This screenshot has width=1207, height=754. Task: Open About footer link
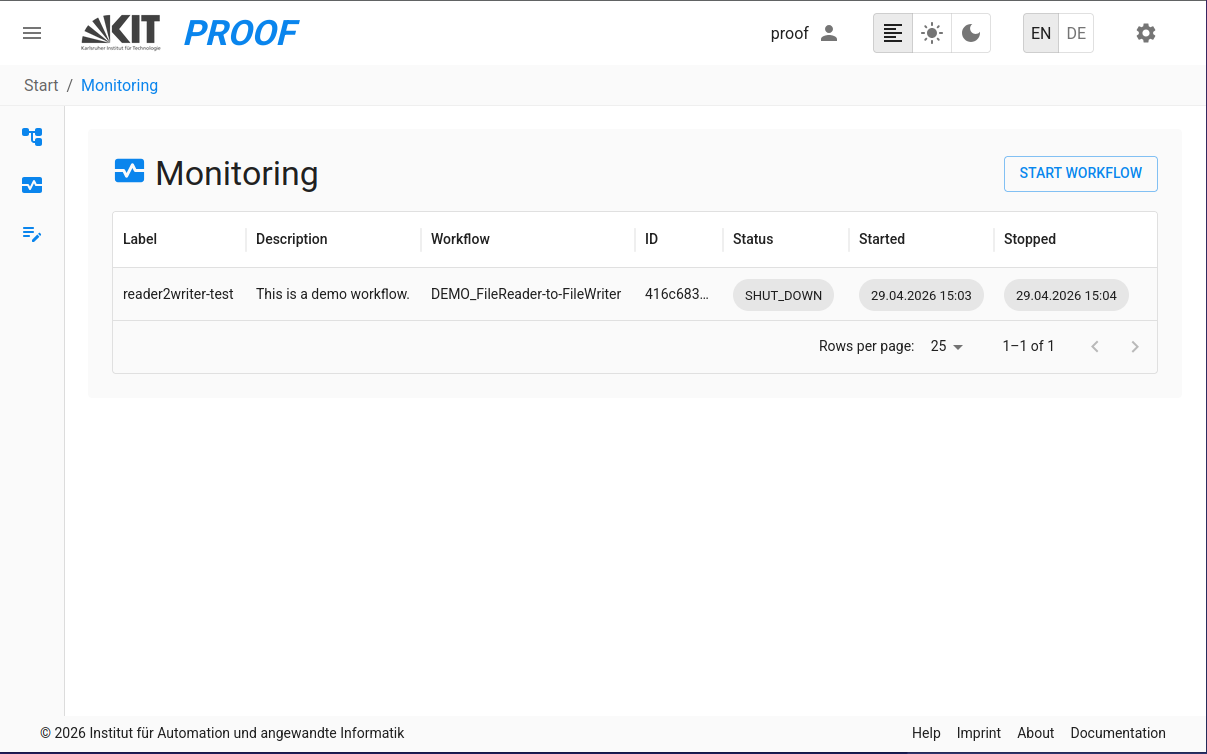tap(1035, 733)
